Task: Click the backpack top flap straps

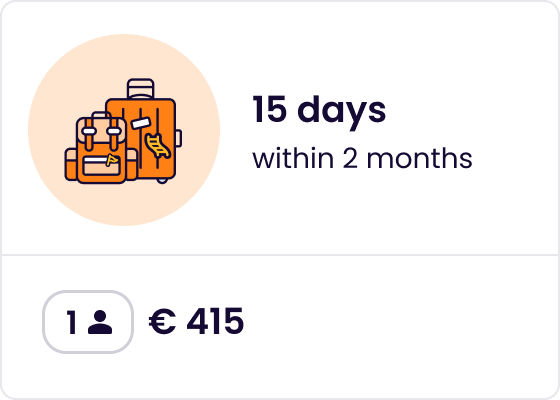Action: tap(101, 133)
